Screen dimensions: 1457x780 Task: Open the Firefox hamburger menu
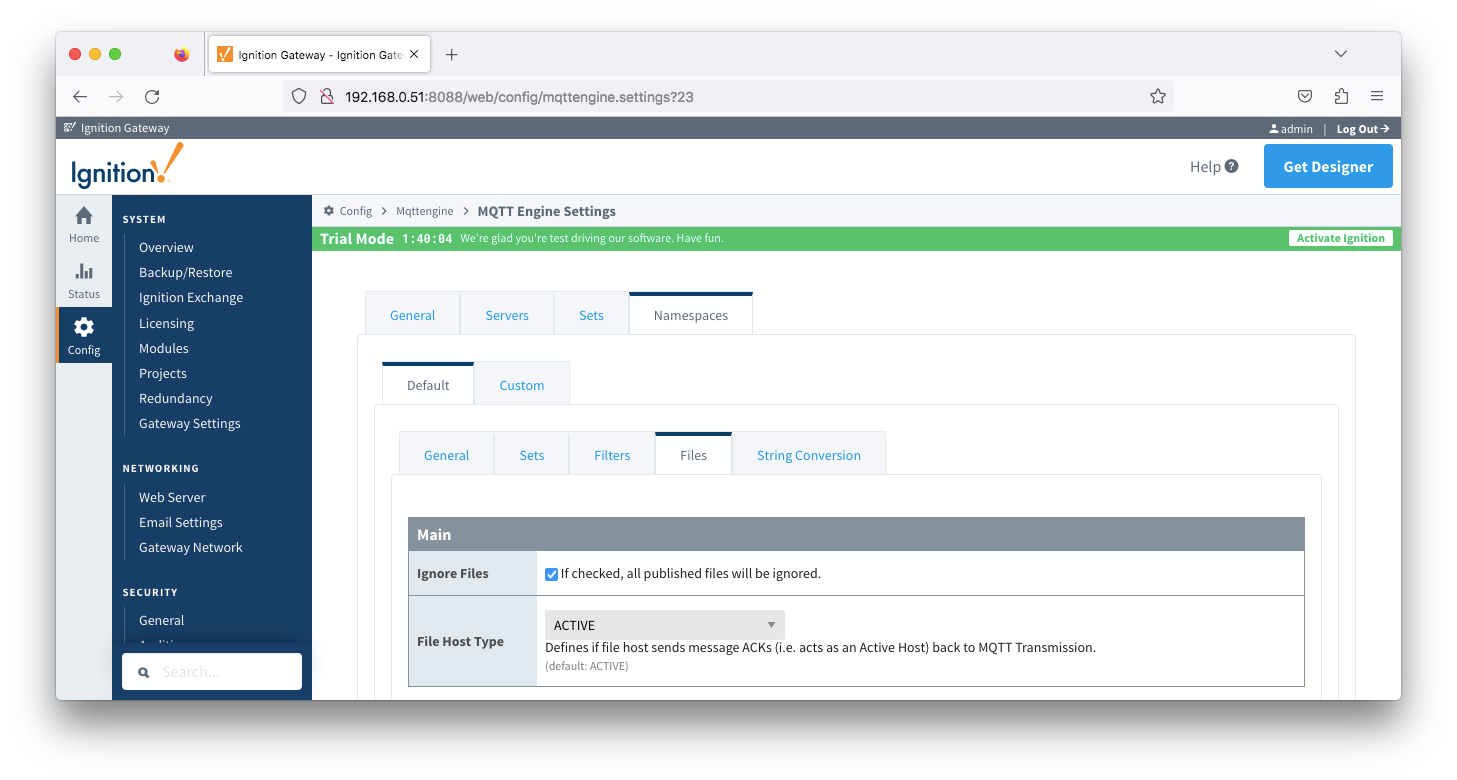click(1377, 97)
